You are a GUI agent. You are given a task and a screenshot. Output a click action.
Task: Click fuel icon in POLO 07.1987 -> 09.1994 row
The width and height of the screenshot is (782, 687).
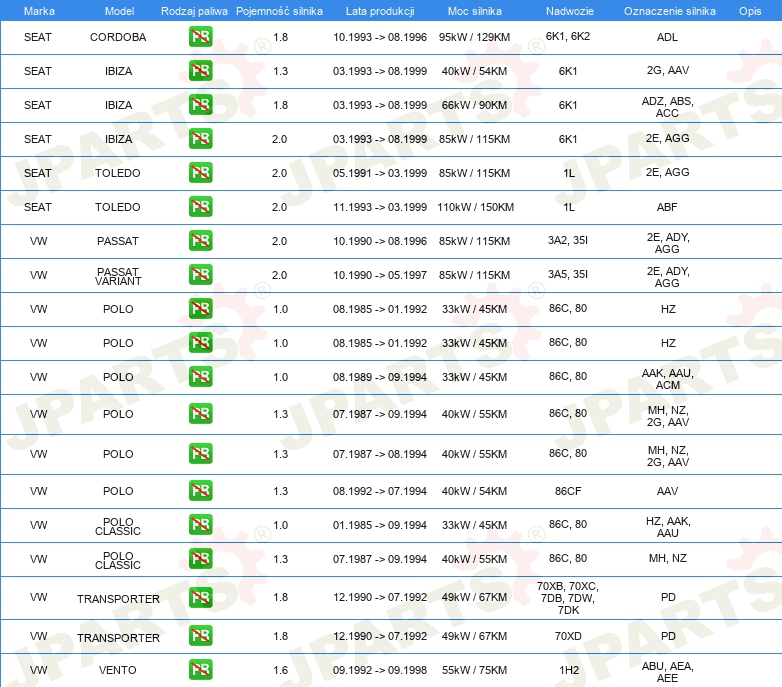point(200,414)
